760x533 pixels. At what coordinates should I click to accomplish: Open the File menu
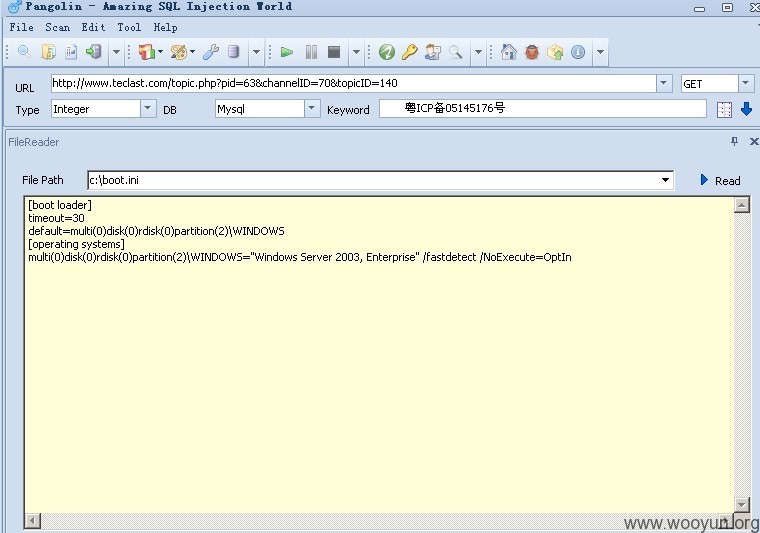pos(21,27)
